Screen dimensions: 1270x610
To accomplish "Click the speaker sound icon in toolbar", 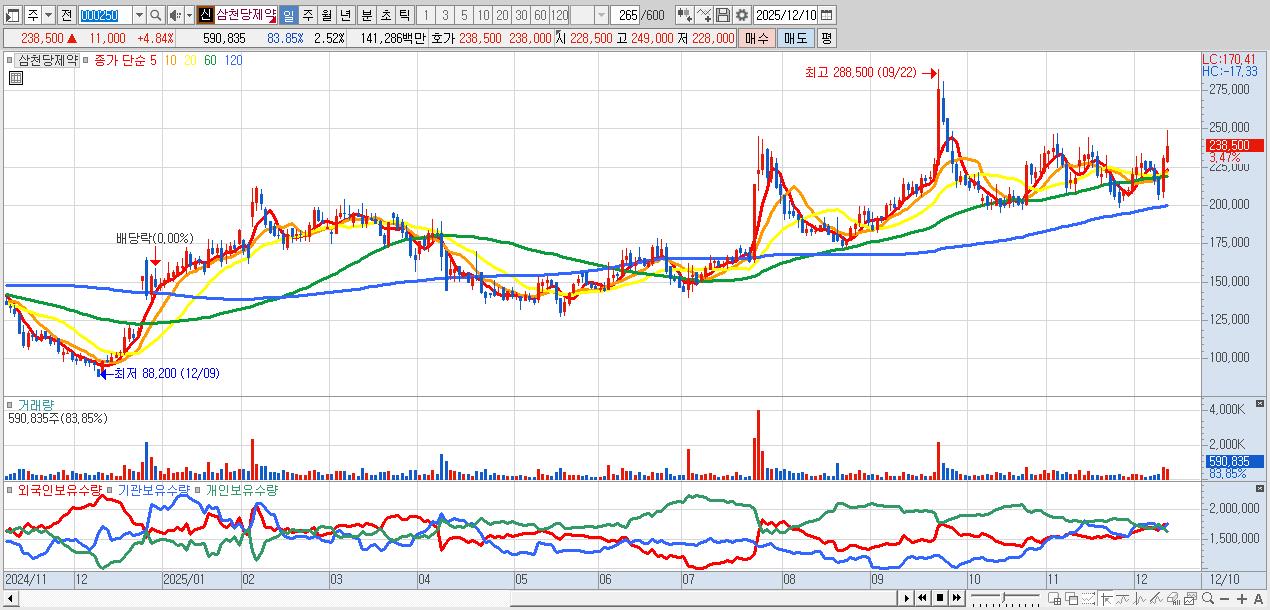I will 174,15.
